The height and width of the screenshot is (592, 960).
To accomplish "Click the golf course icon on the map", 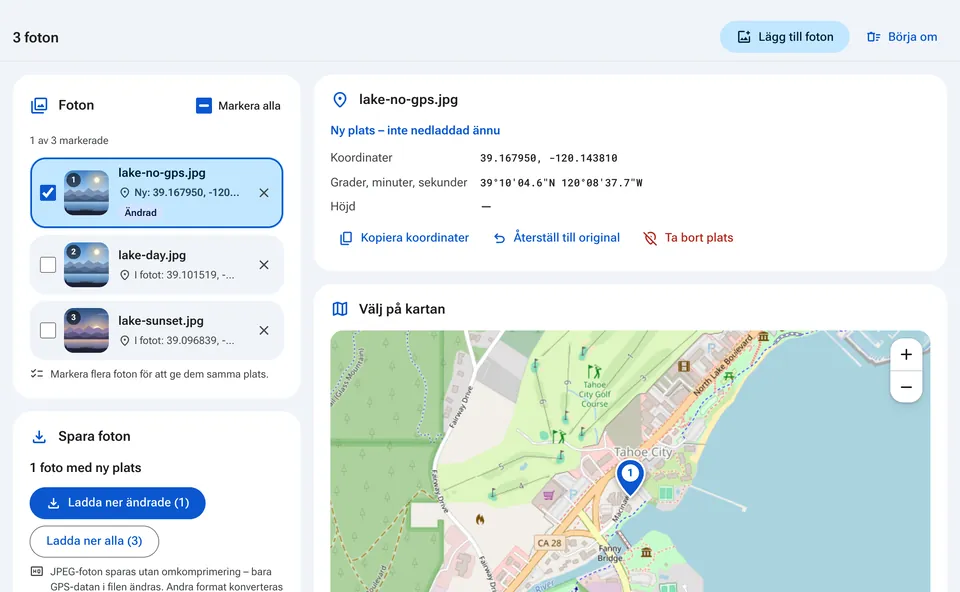I will [x=594, y=371].
